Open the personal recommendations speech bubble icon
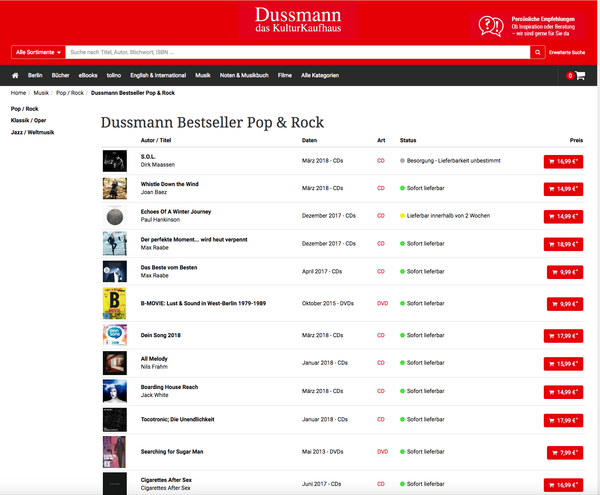Viewport: 600px width, 495px height. pyautogui.click(x=491, y=26)
